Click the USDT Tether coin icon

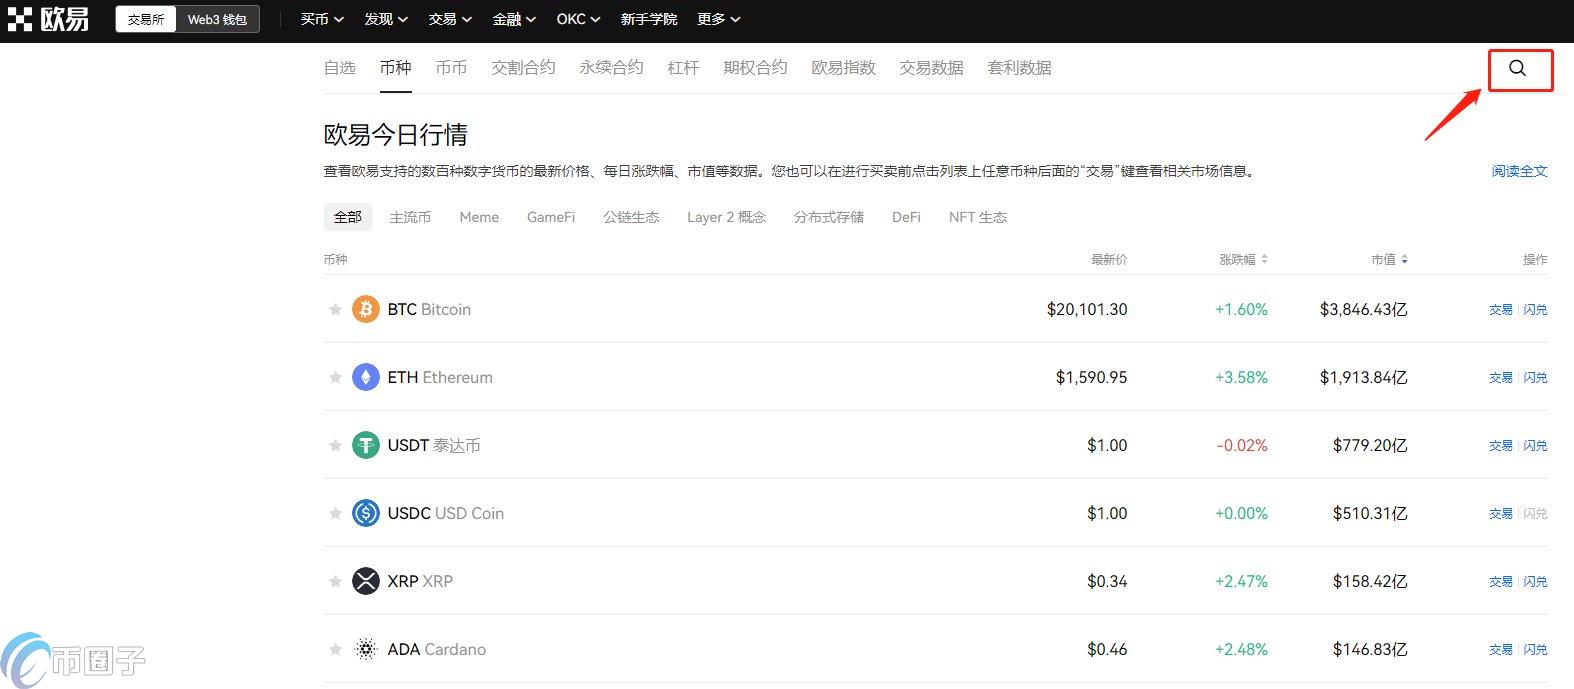click(x=366, y=445)
